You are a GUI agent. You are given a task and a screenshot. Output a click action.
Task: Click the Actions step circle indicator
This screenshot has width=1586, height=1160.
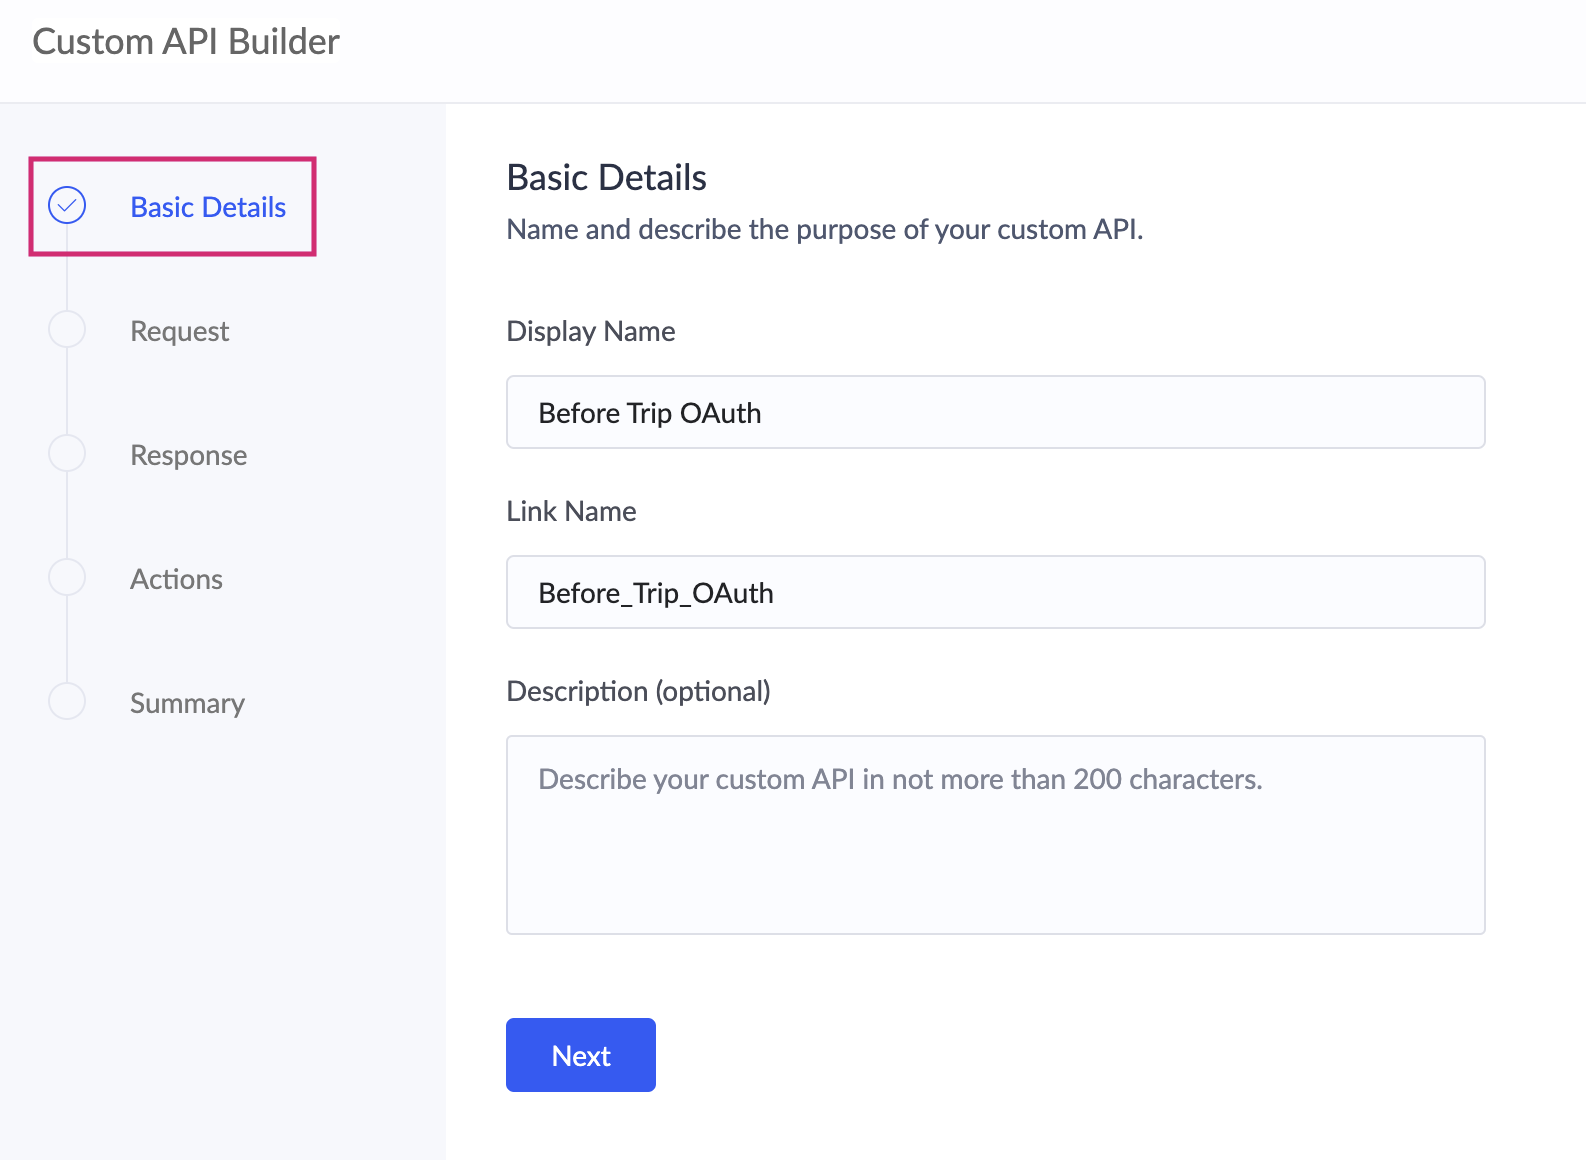click(67, 577)
